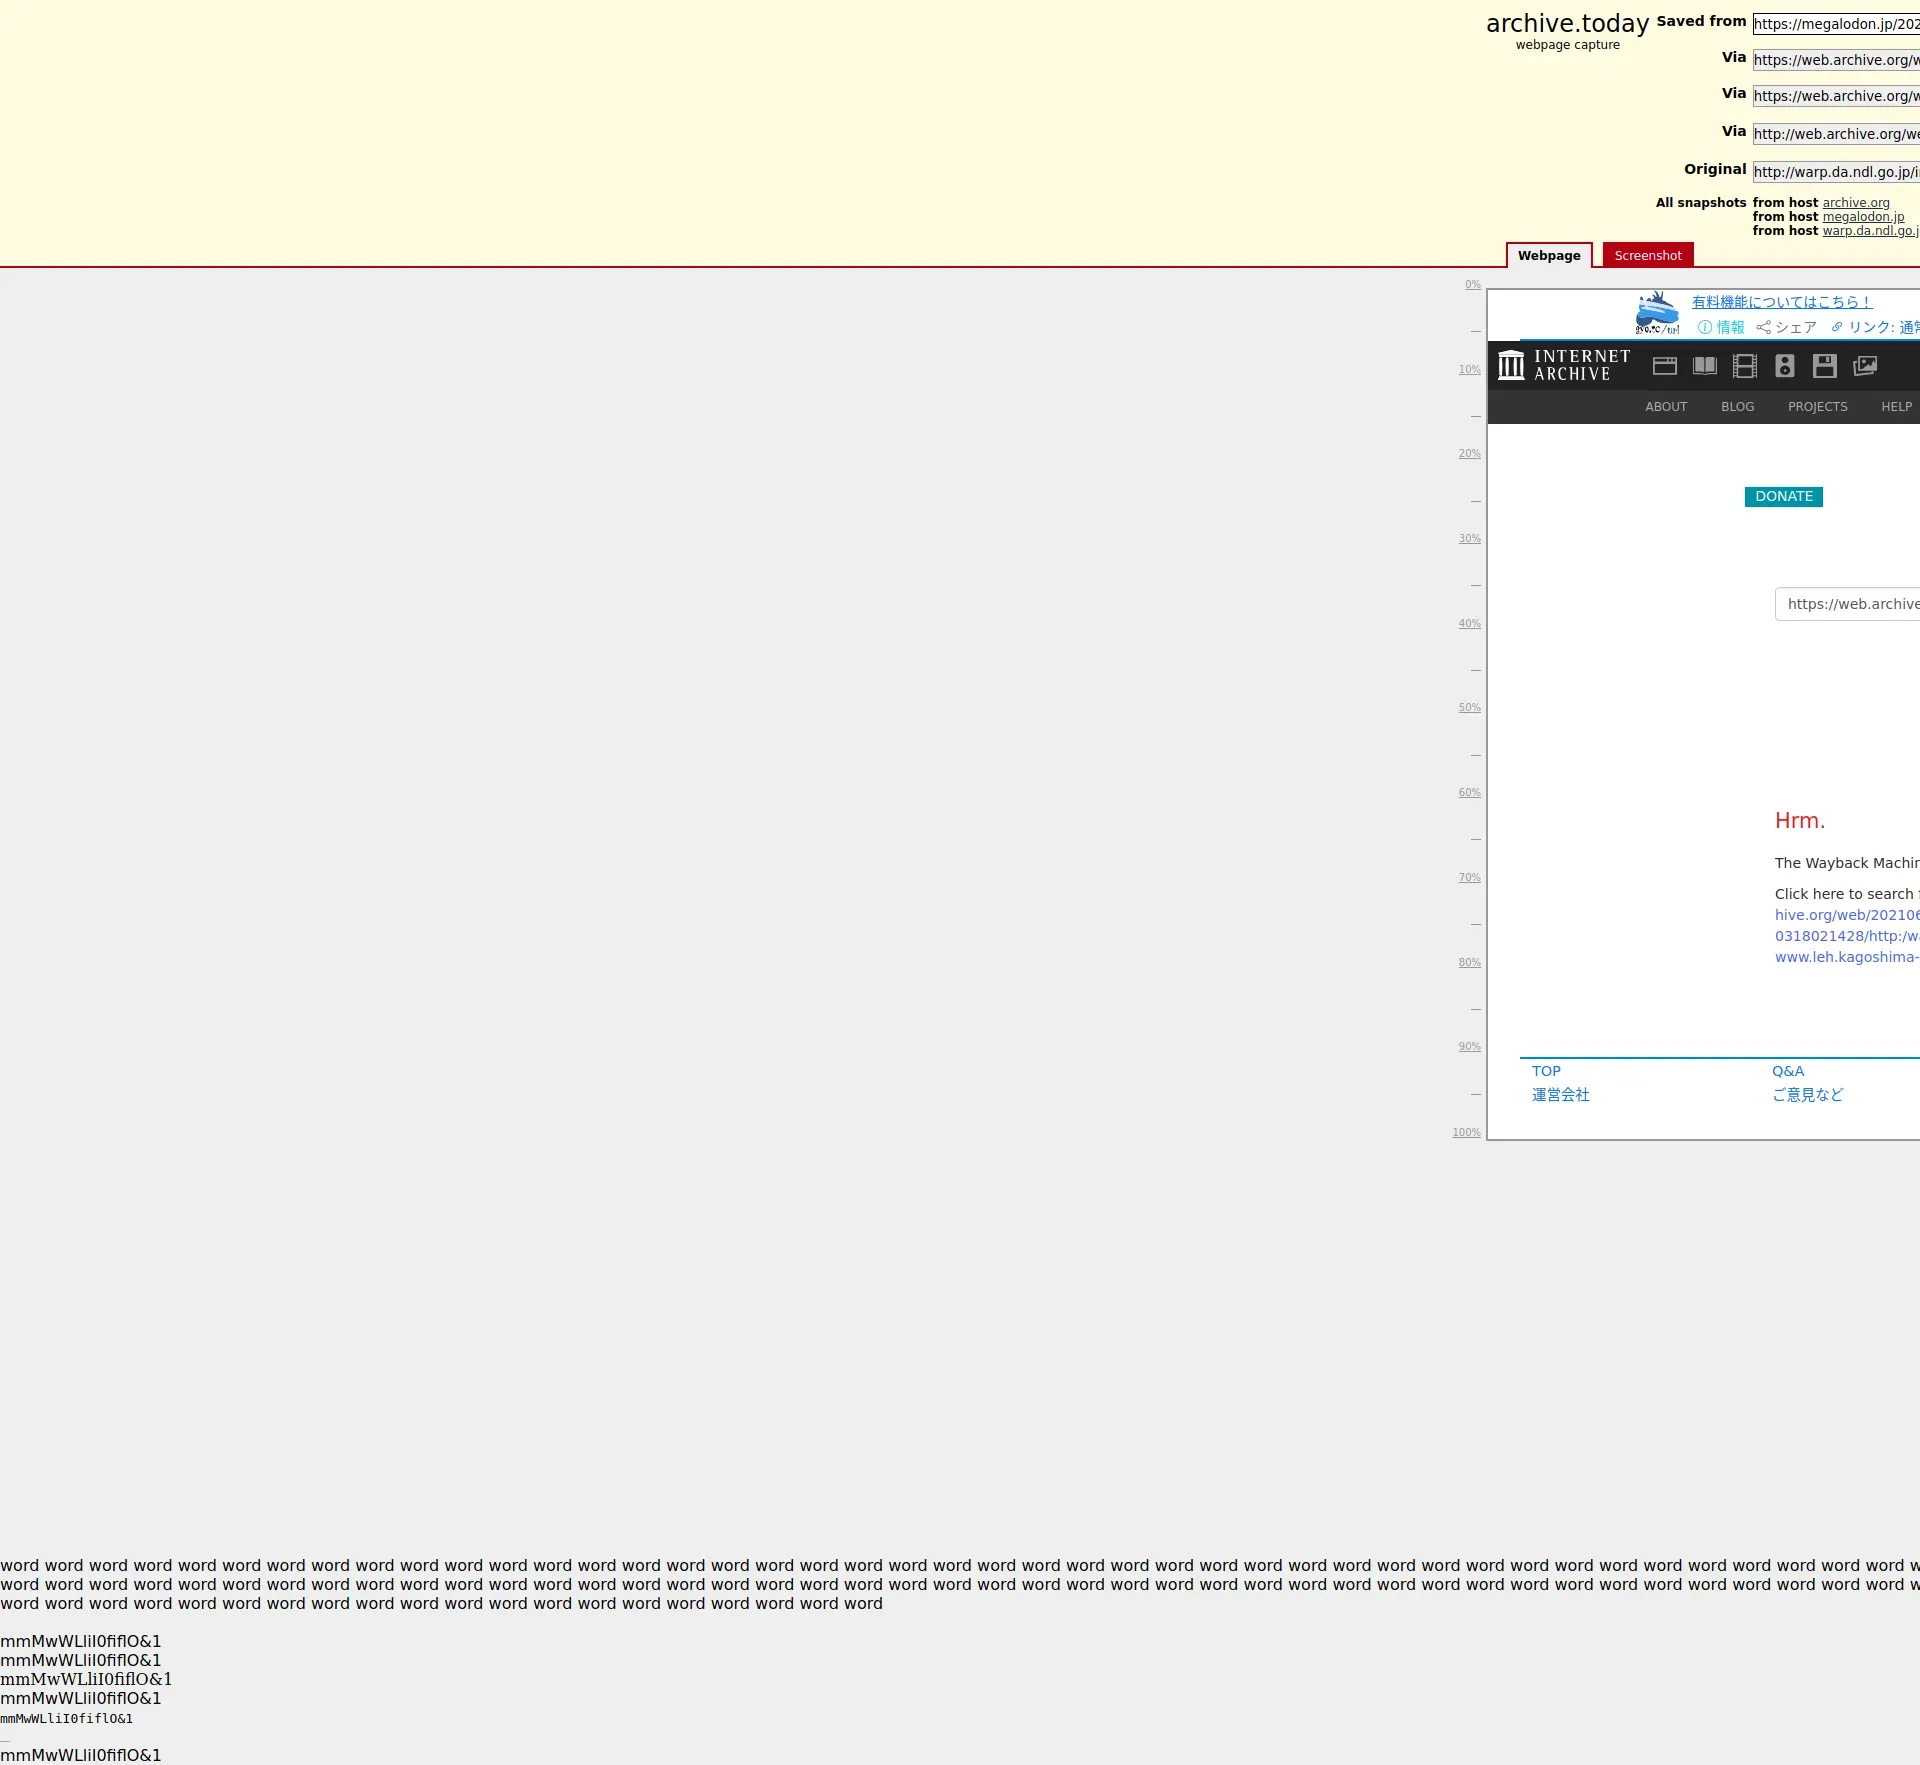Click the Saved from URL field
The height and width of the screenshot is (1765, 1920).
click(1836, 24)
